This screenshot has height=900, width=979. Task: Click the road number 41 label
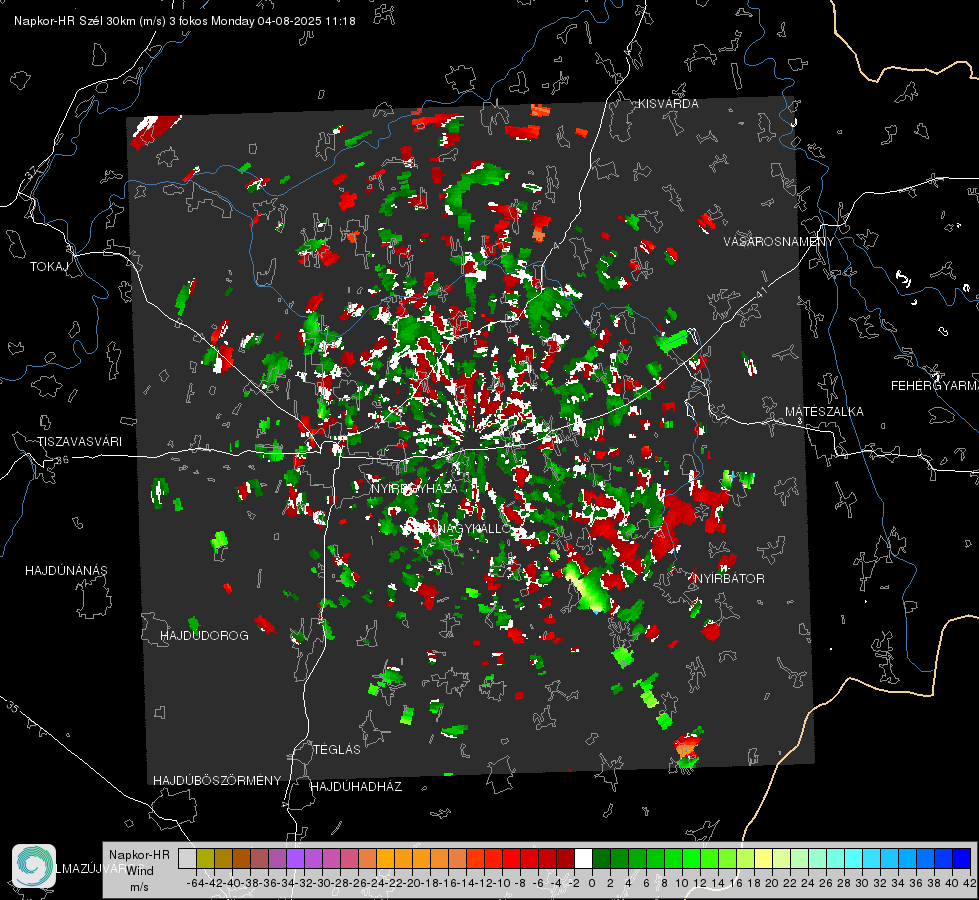[x=761, y=292]
